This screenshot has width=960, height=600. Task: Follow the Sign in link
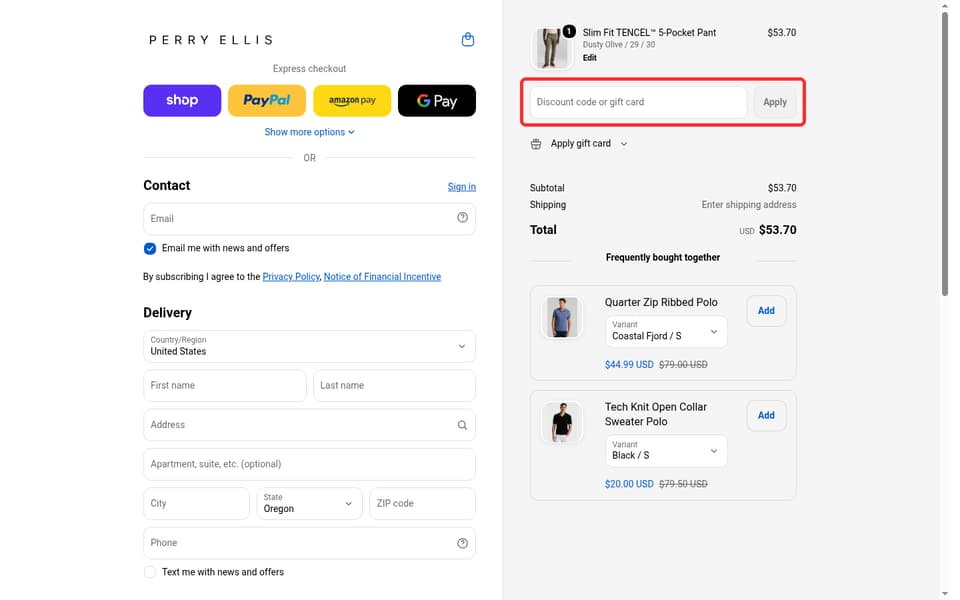point(462,187)
